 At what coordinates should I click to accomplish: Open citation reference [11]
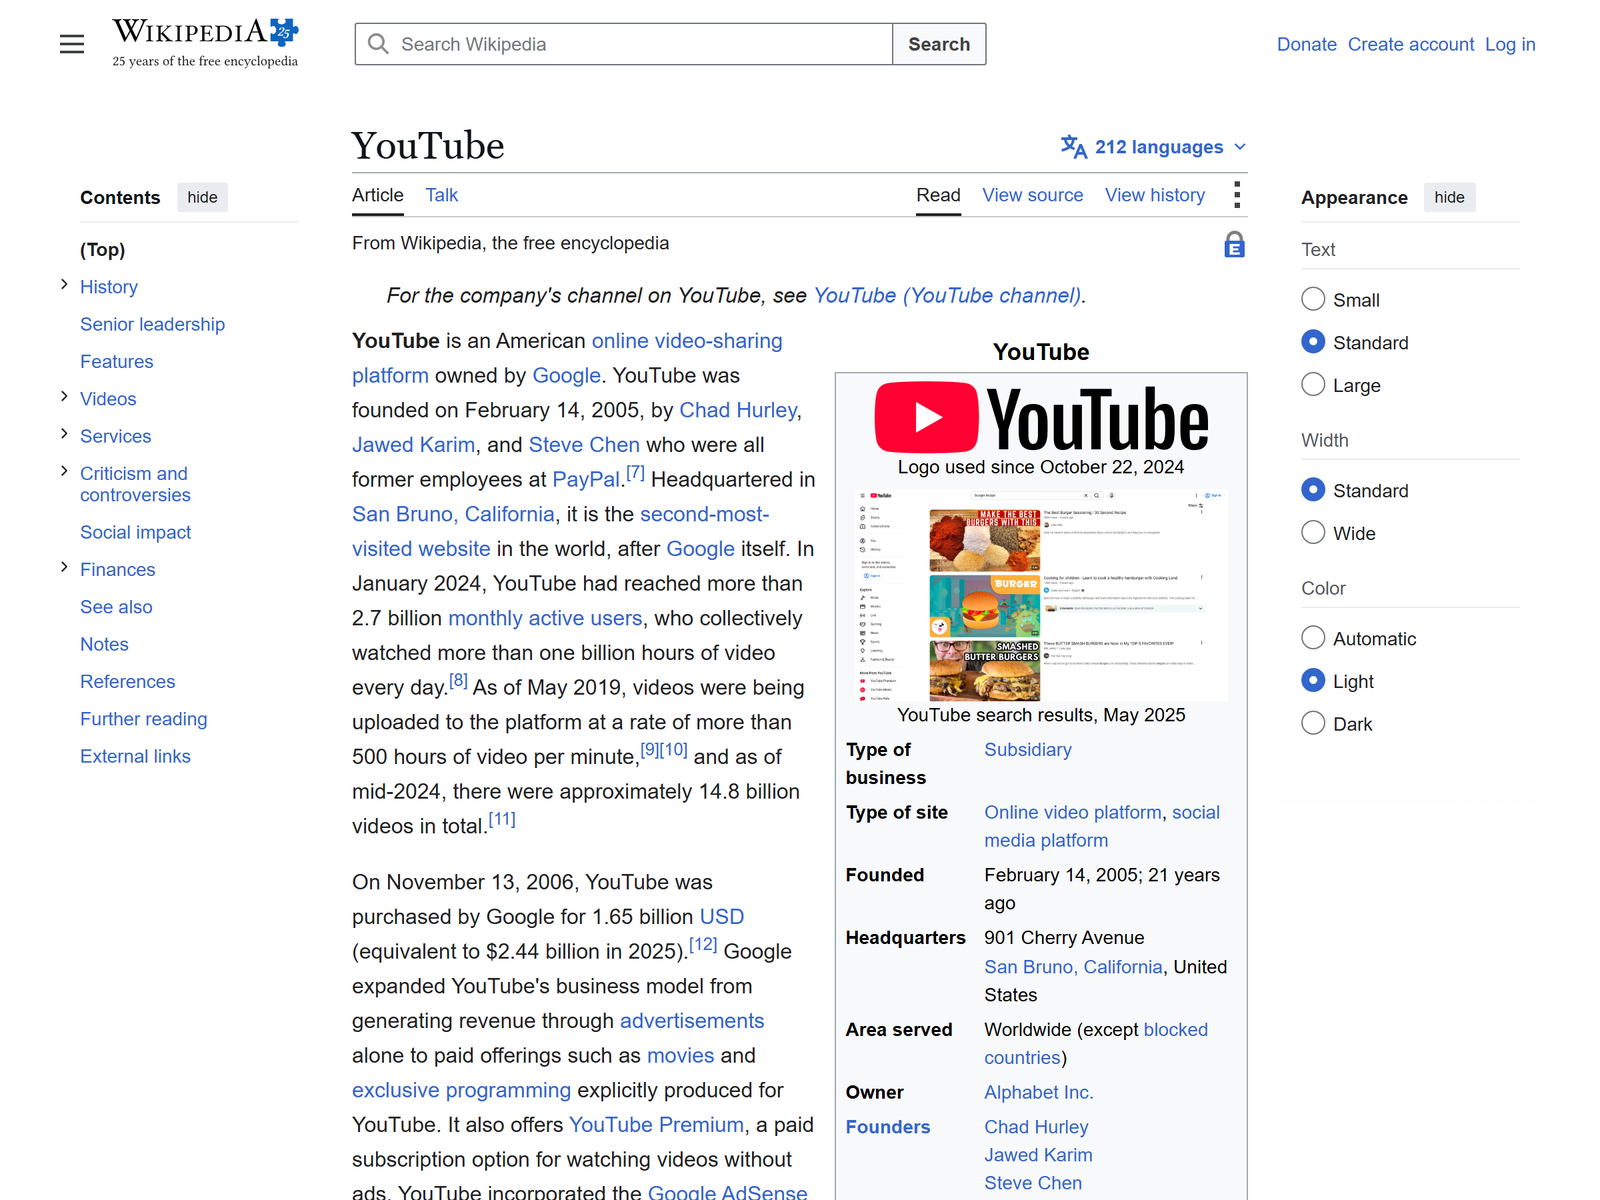coord(502,819)
